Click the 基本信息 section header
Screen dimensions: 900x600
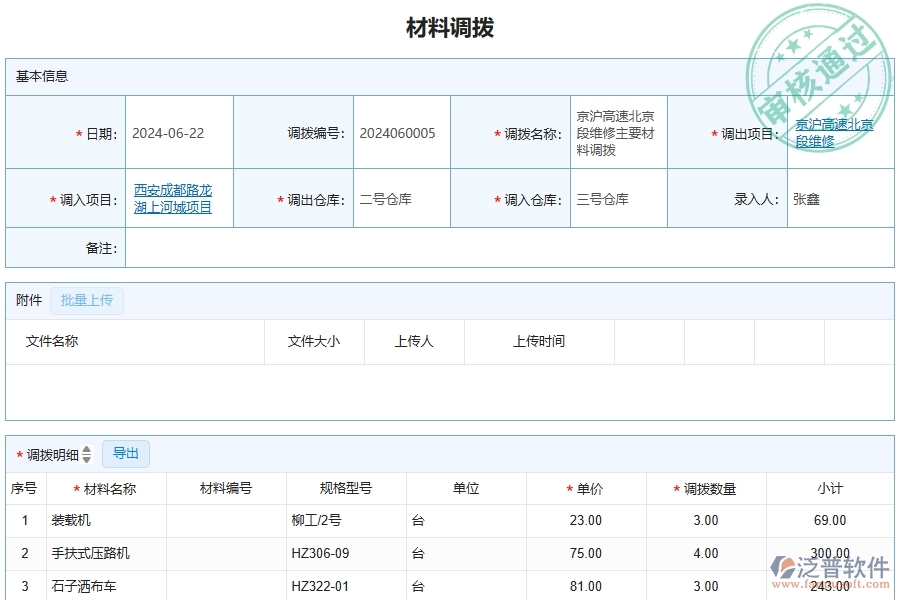[x=41, y=76]
